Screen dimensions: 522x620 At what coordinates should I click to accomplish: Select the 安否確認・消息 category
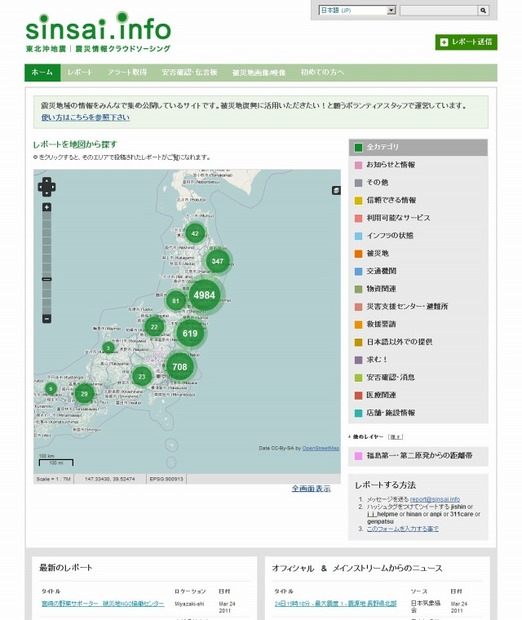point(418,378)
